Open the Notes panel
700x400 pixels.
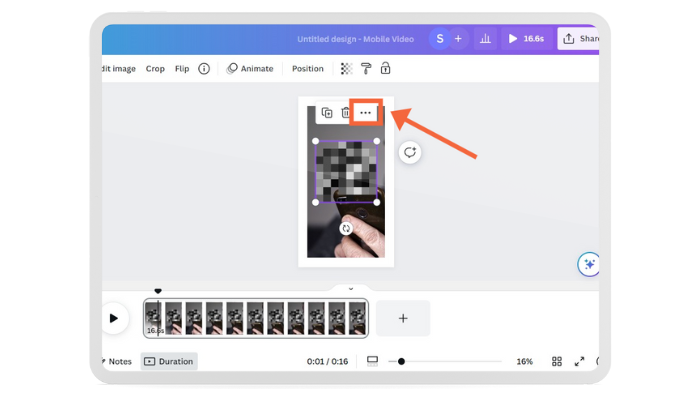[x=117, y=362]
